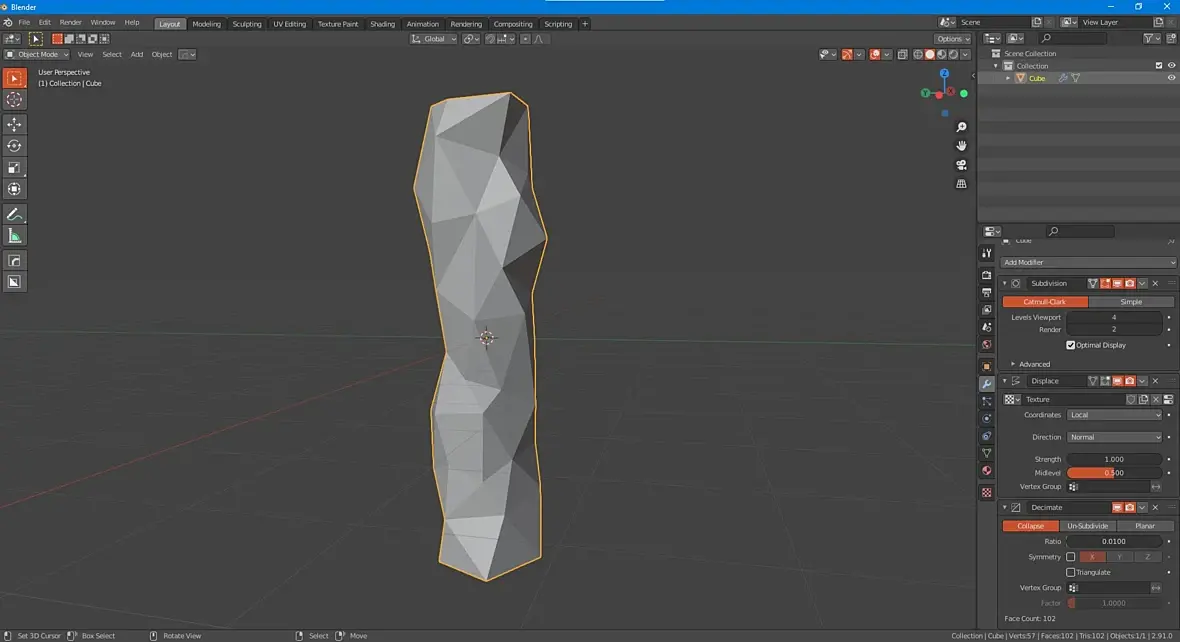Viewport: 1180px width, 642px height.
Task: Uncheck the Optimal Display checkbox
Action: pyautogui.click(x=1071, y=345)
